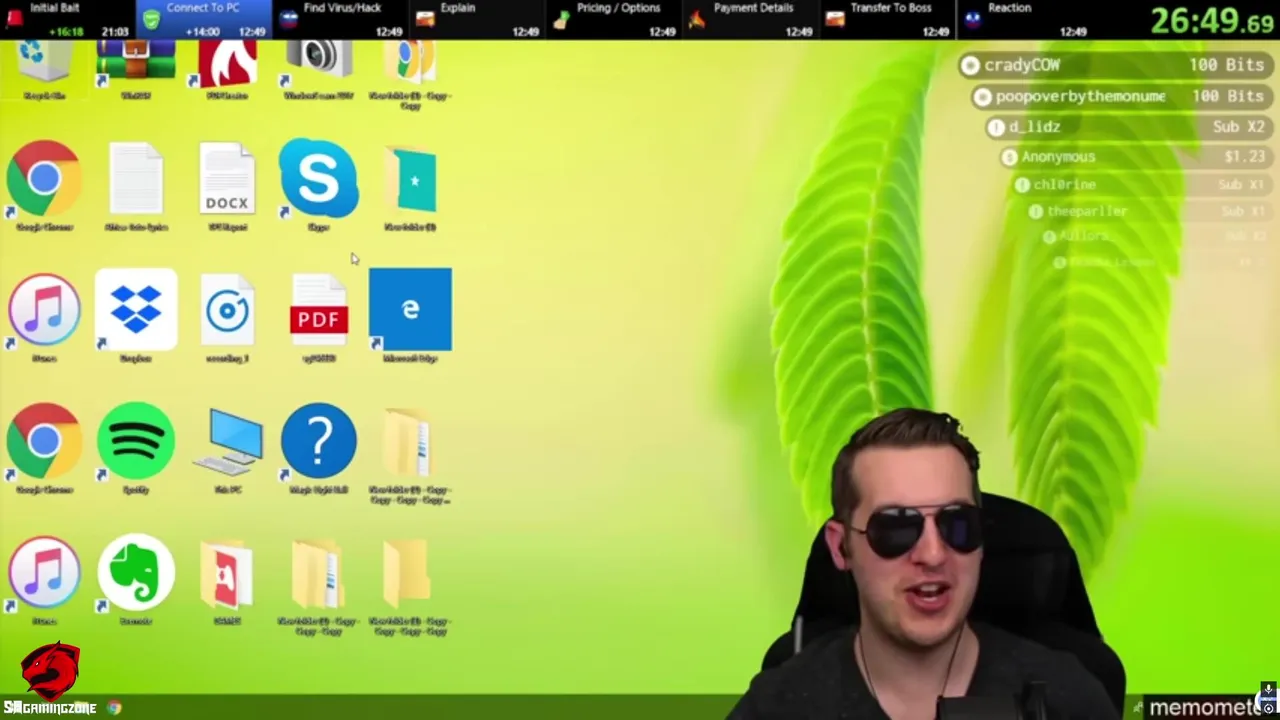Image resolution: width=1280 pixels, height=720 pixels.
Task: Launch the WinRAR shortcut
Action: click(x=136, y=66)
